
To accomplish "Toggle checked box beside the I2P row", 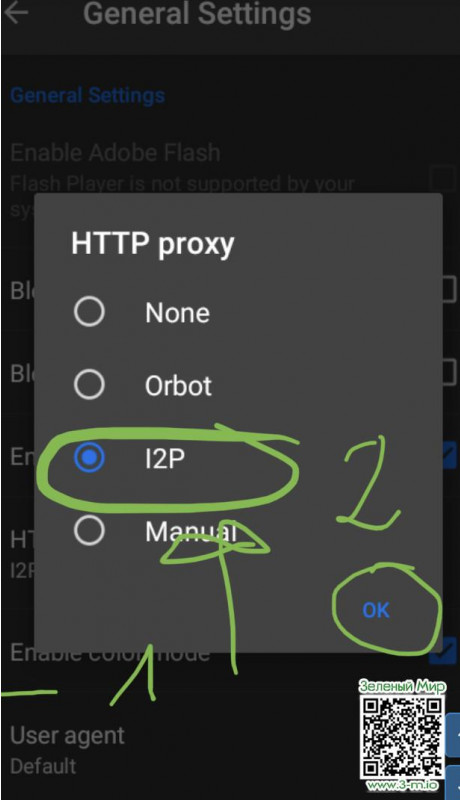I will point(449,455).
